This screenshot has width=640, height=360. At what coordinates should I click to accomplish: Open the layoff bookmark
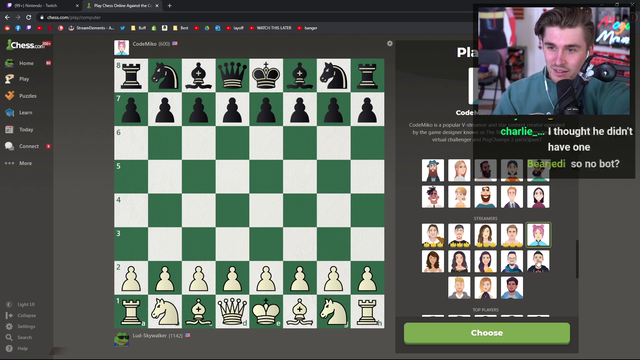[235, 28]
